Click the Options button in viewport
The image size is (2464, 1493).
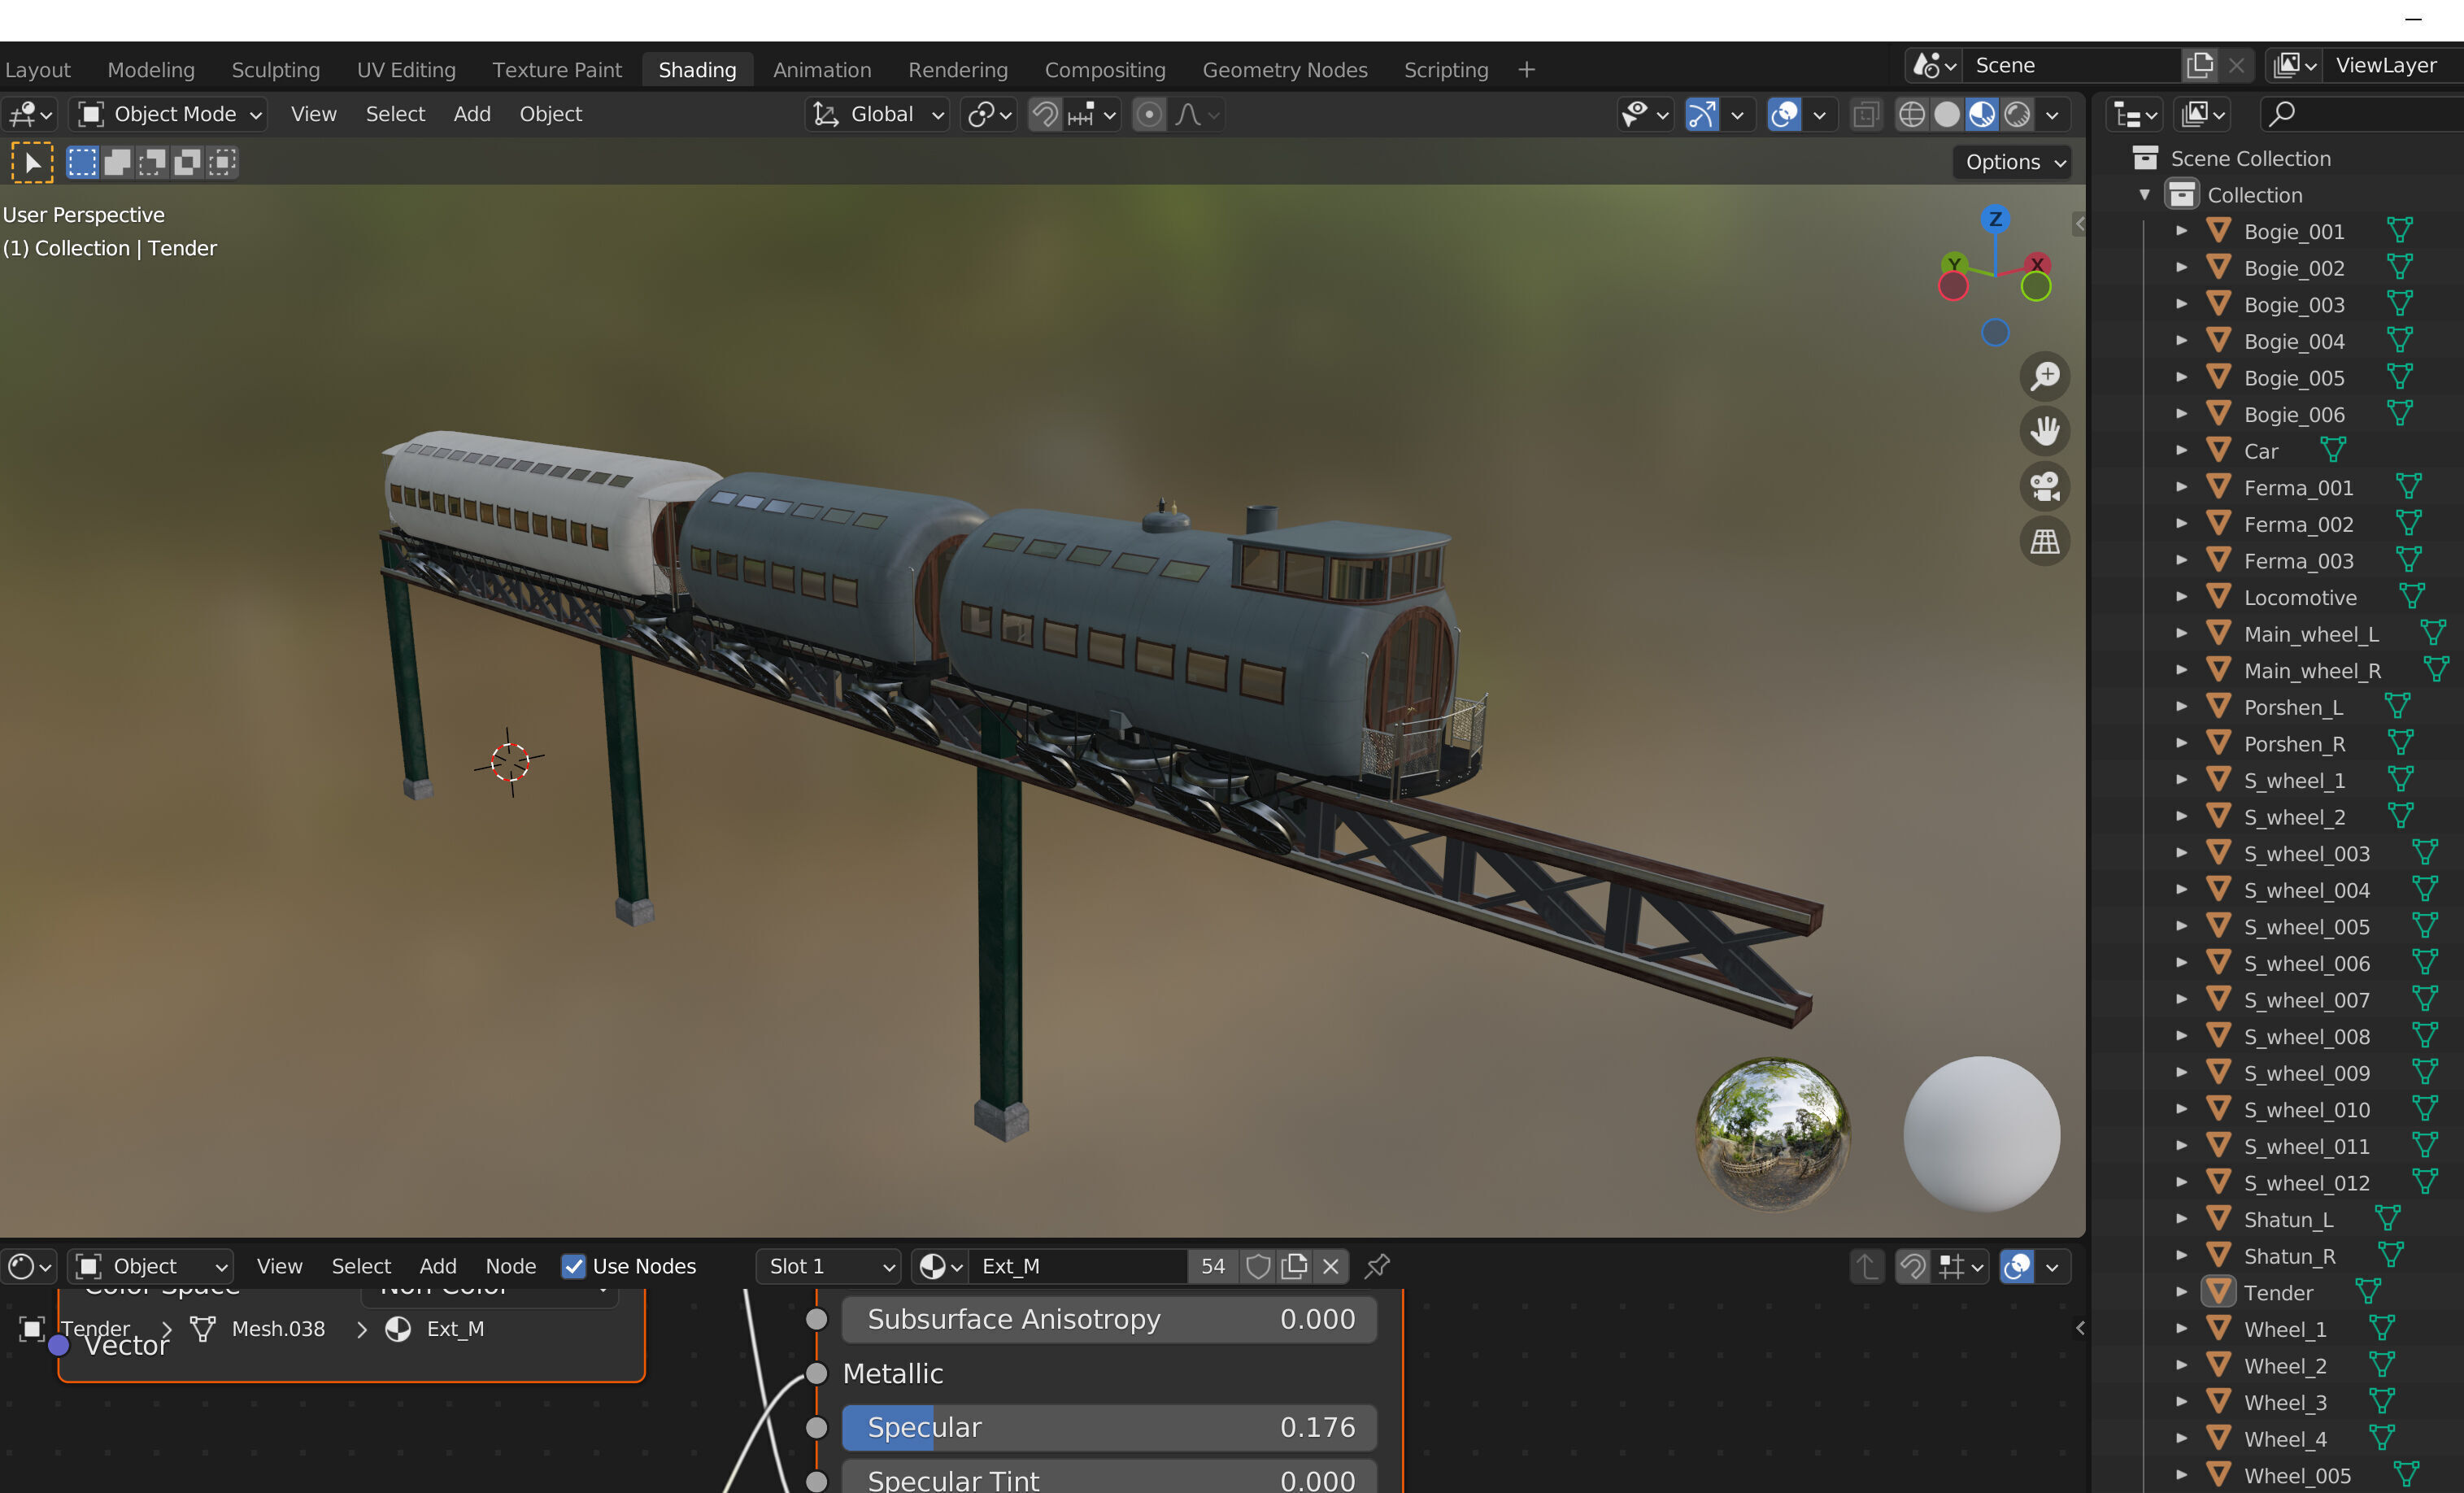tap(2012, 162)
